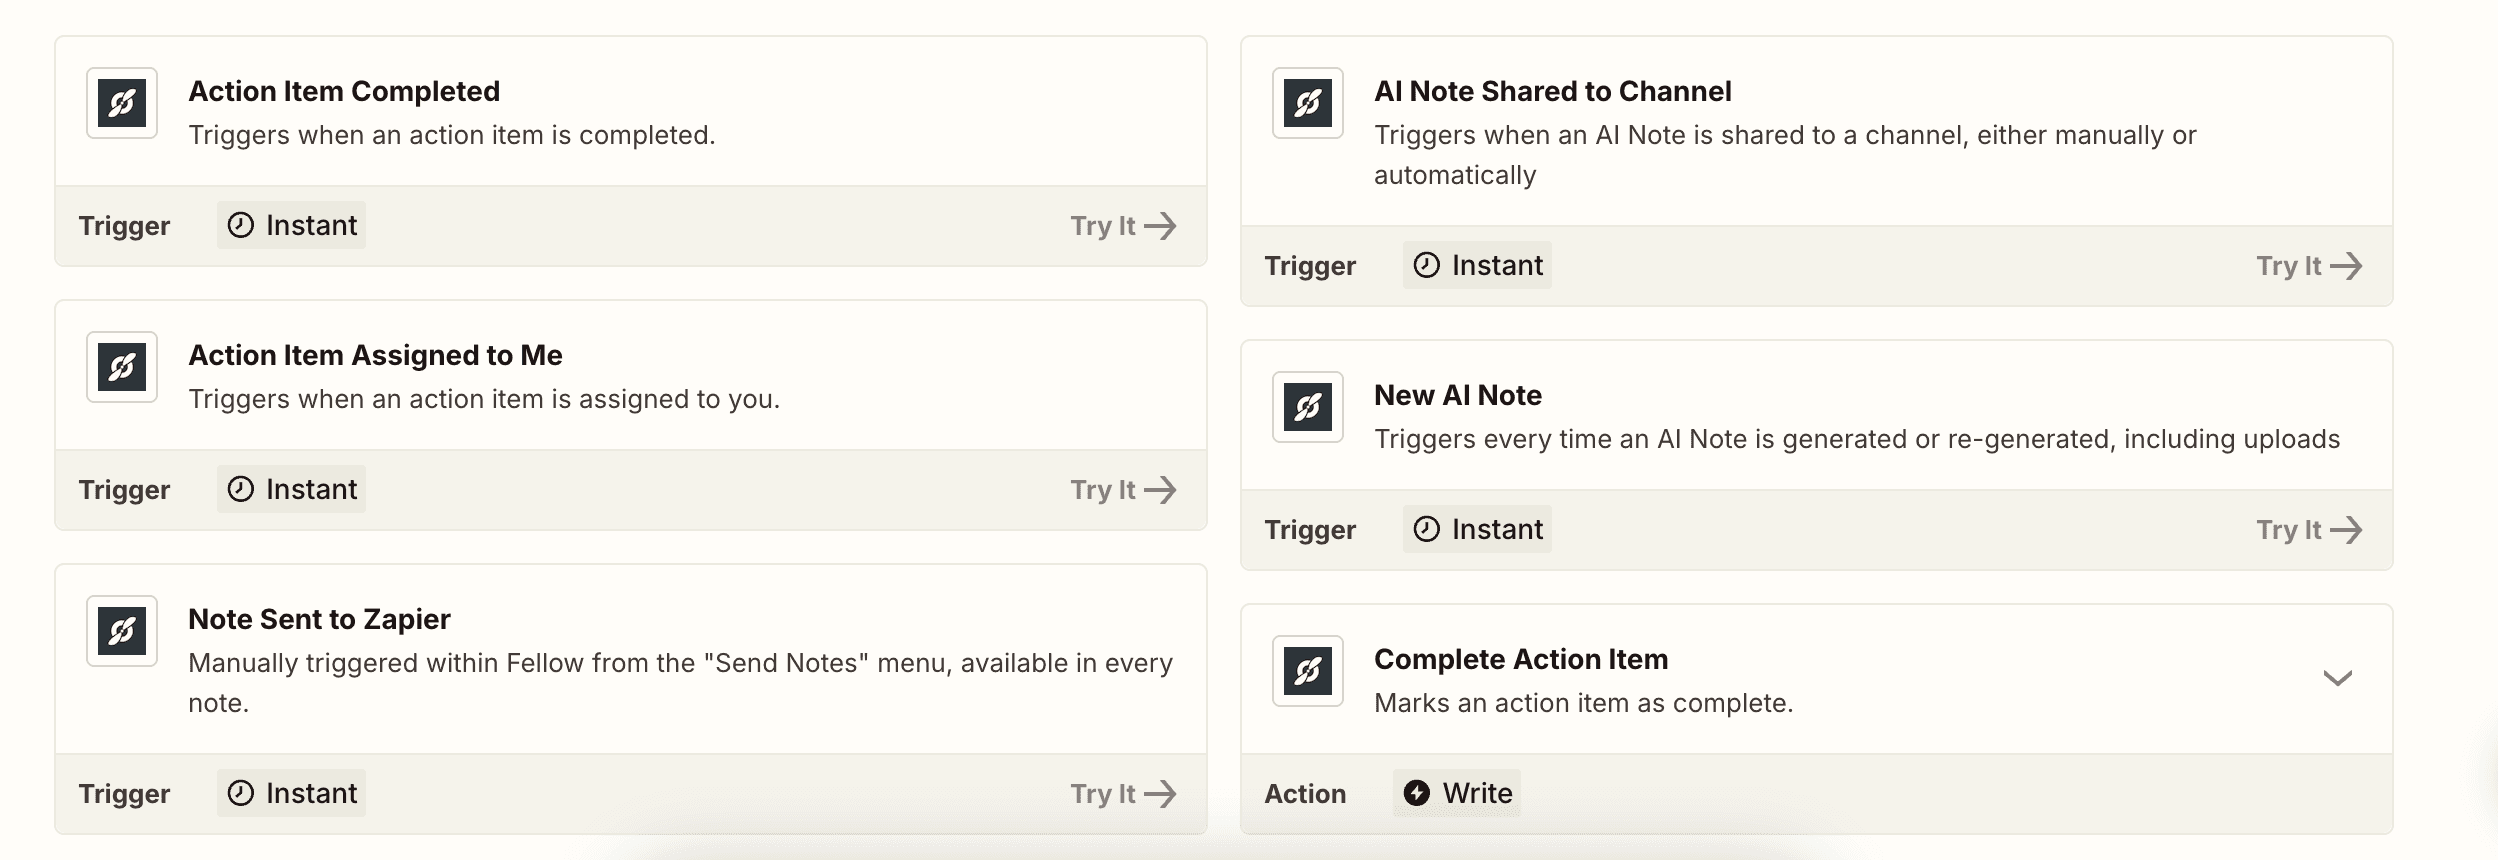This screenshot has height=860, width=2498.
Task: Click the Fellow icon beside New AI Note
Action: [1308, 407]
